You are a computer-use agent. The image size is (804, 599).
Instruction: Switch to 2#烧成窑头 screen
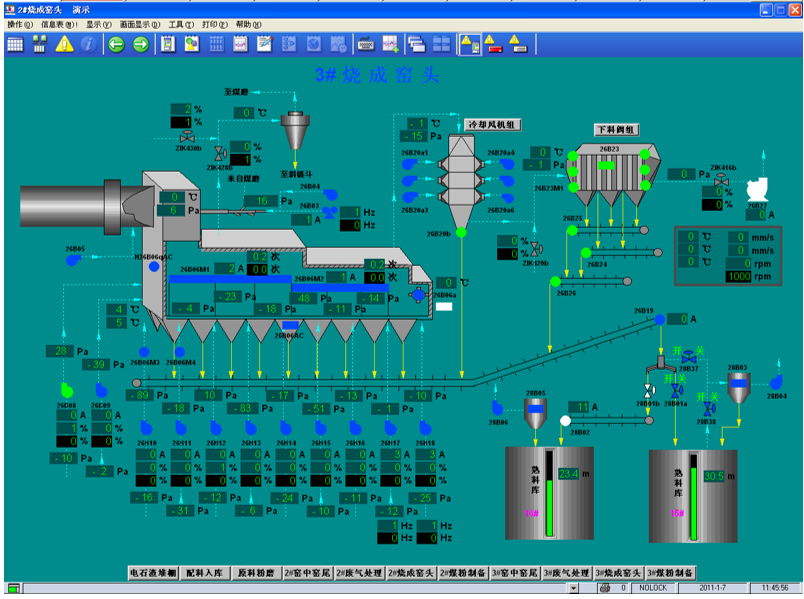(x=411, y=573)
